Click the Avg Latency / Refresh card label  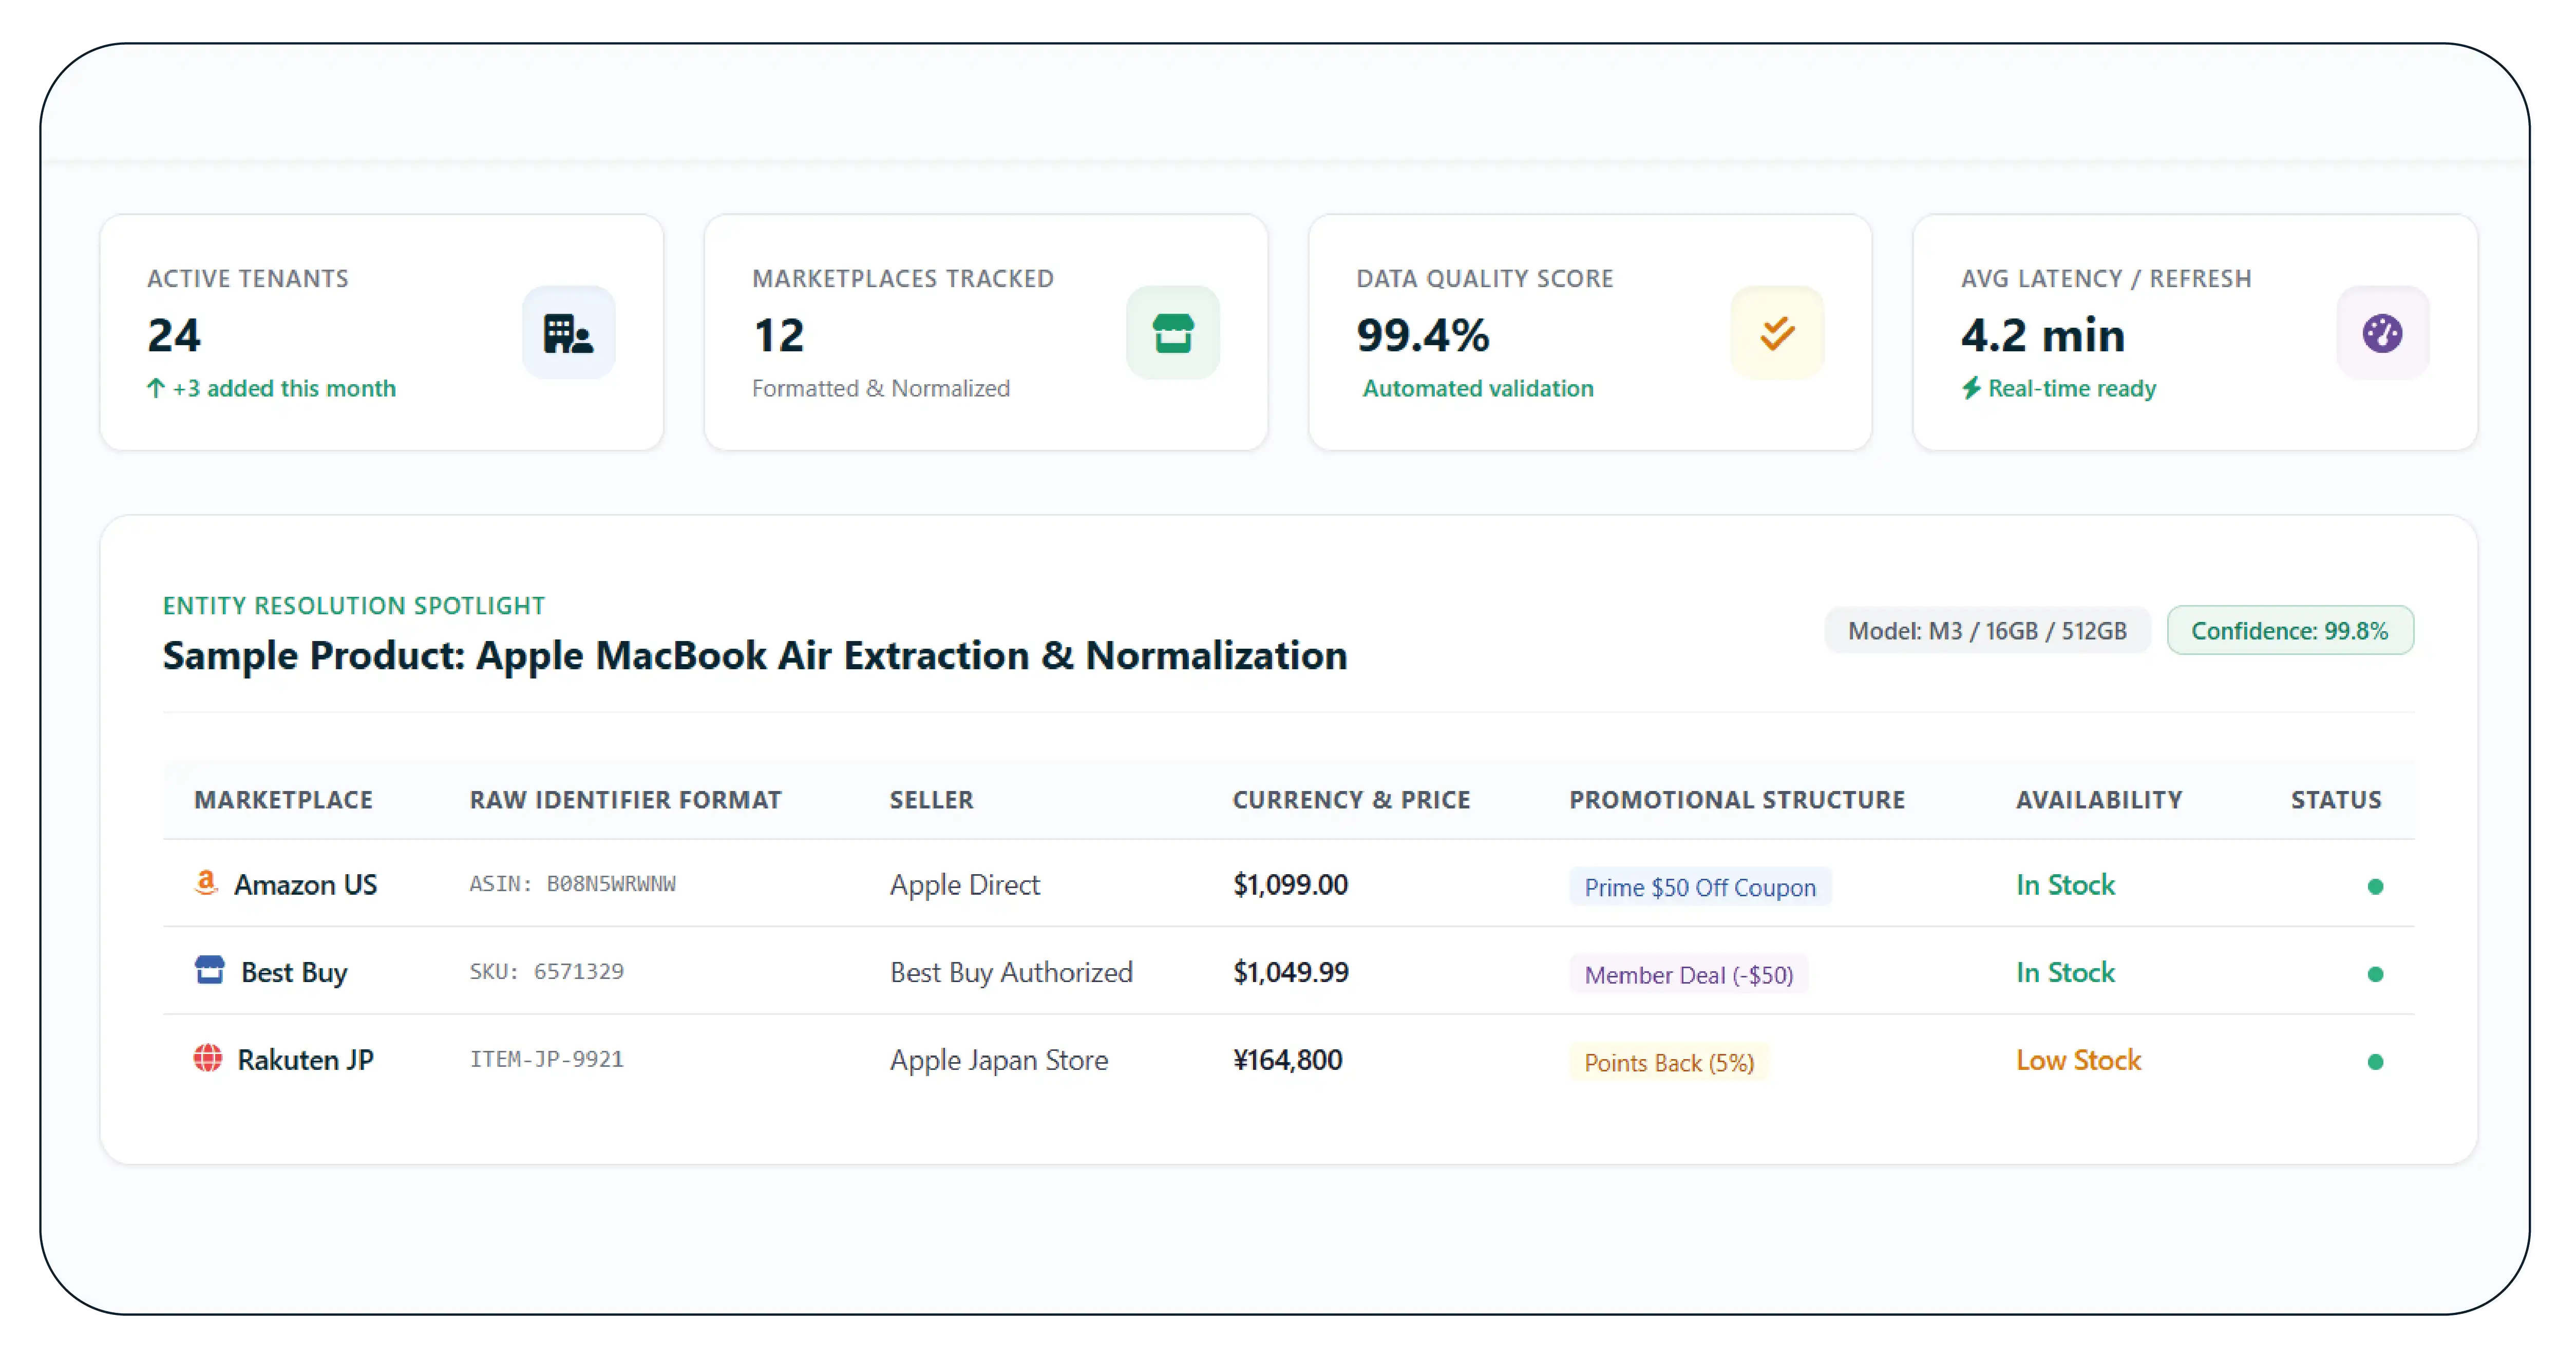pos(2106,279)
